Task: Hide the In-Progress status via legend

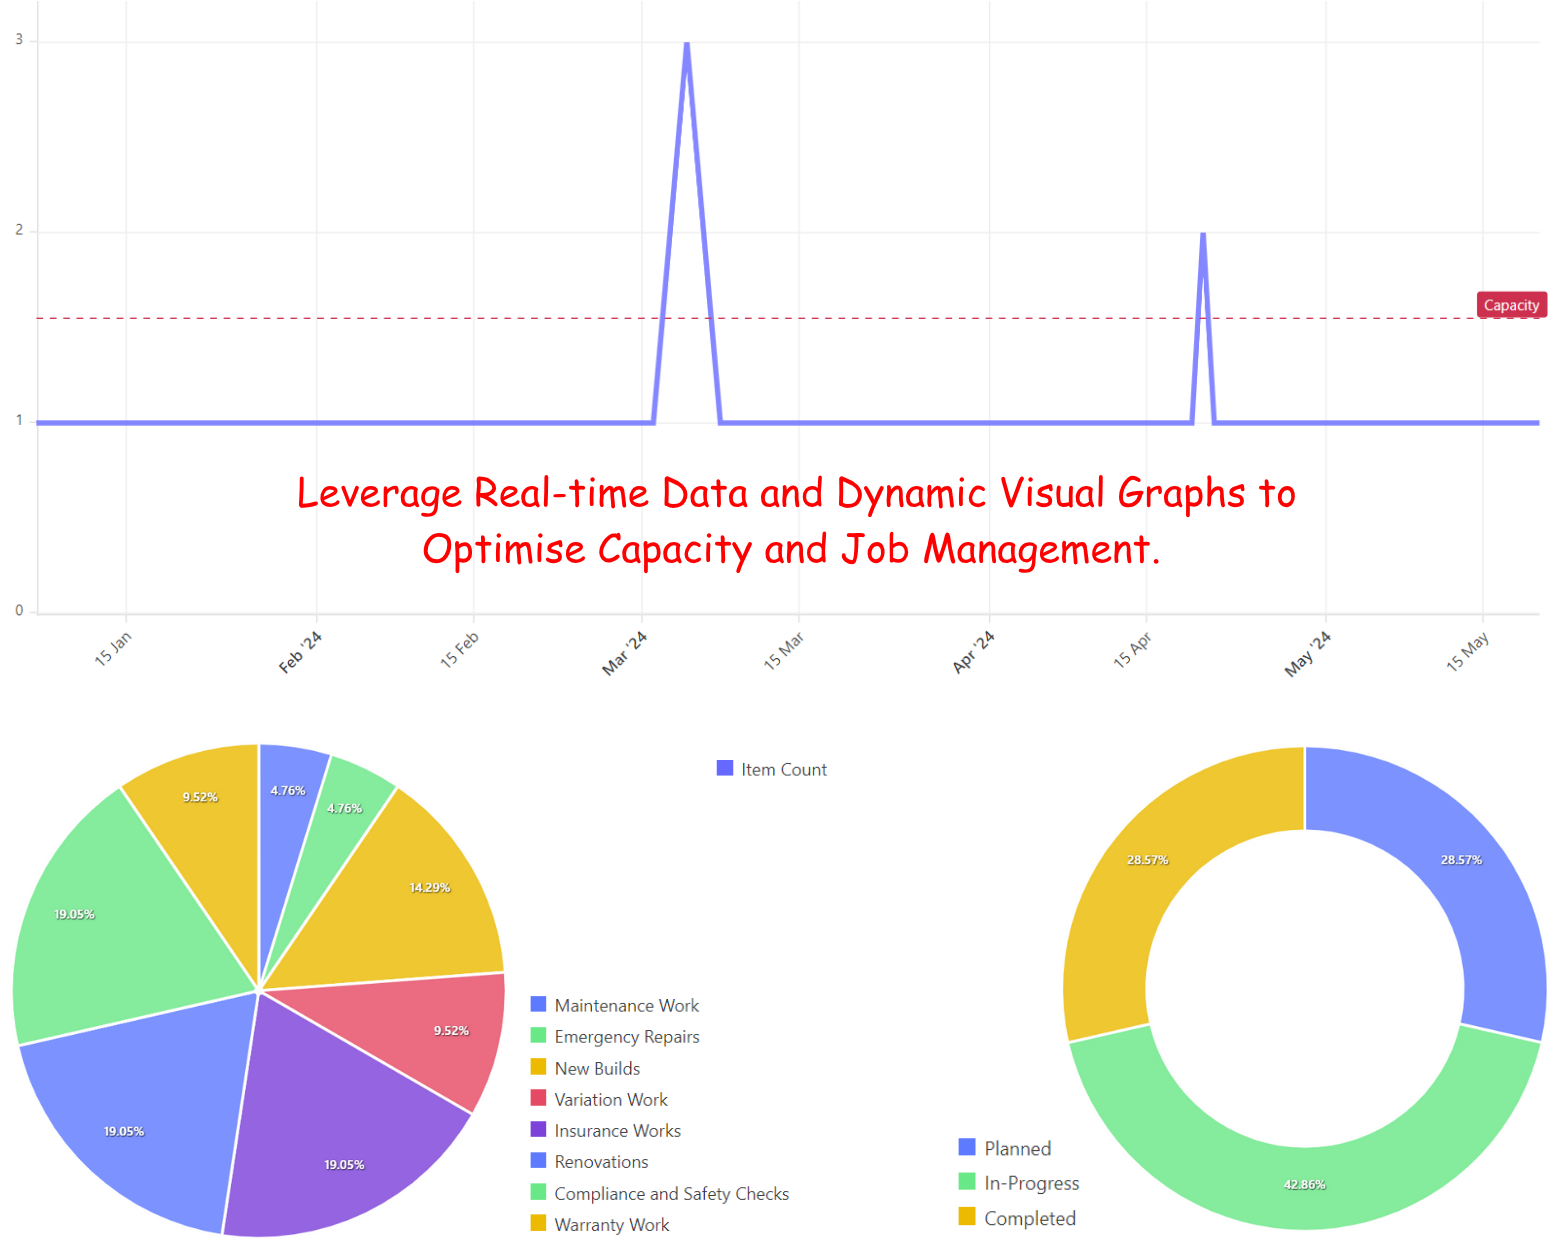Action: coord(1031,1183)
